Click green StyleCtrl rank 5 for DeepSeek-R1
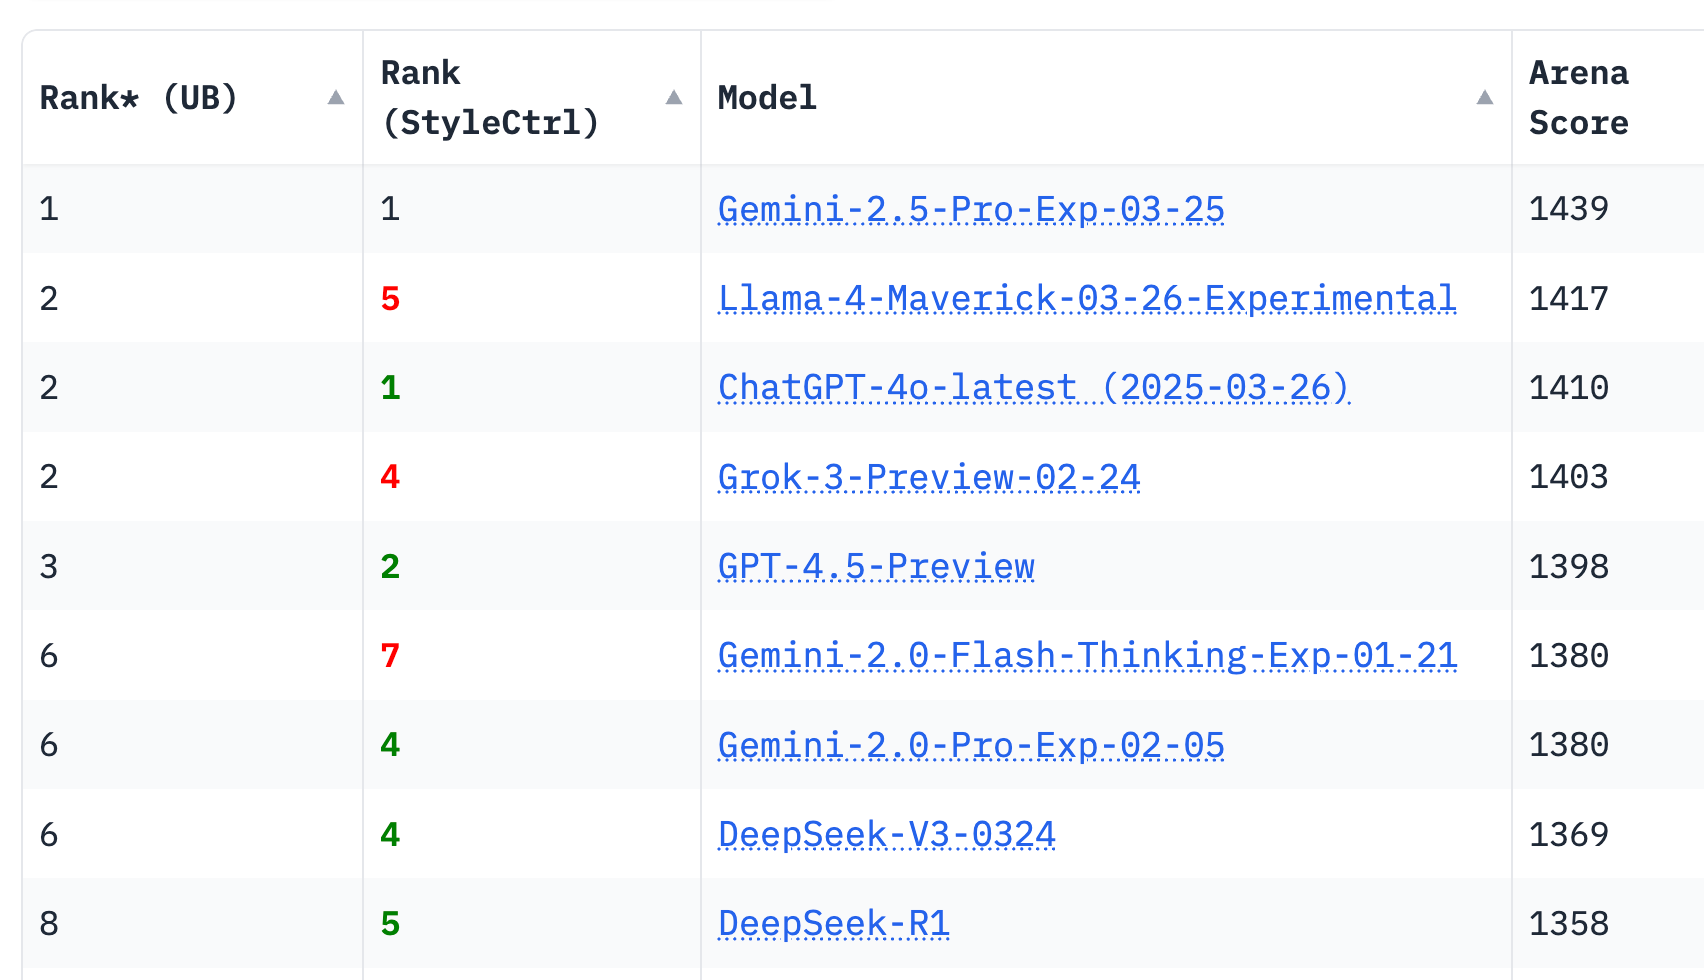The image size is (1704, 980). [390, 923]
